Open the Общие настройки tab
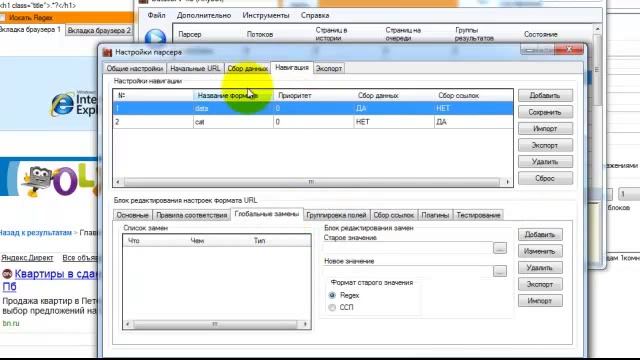The image size is (640, 360). pos(135,68)
